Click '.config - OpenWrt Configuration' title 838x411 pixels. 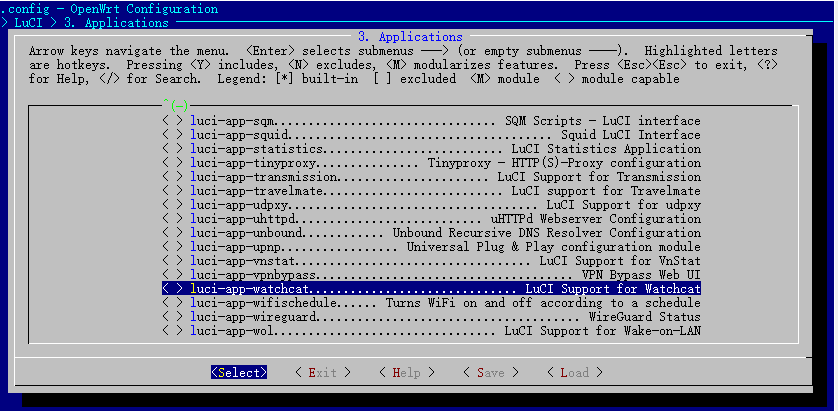tap(109, 9)
